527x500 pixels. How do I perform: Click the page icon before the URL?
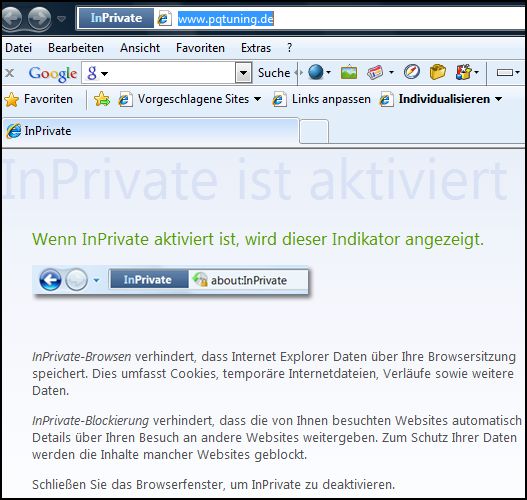coord(164,18)
